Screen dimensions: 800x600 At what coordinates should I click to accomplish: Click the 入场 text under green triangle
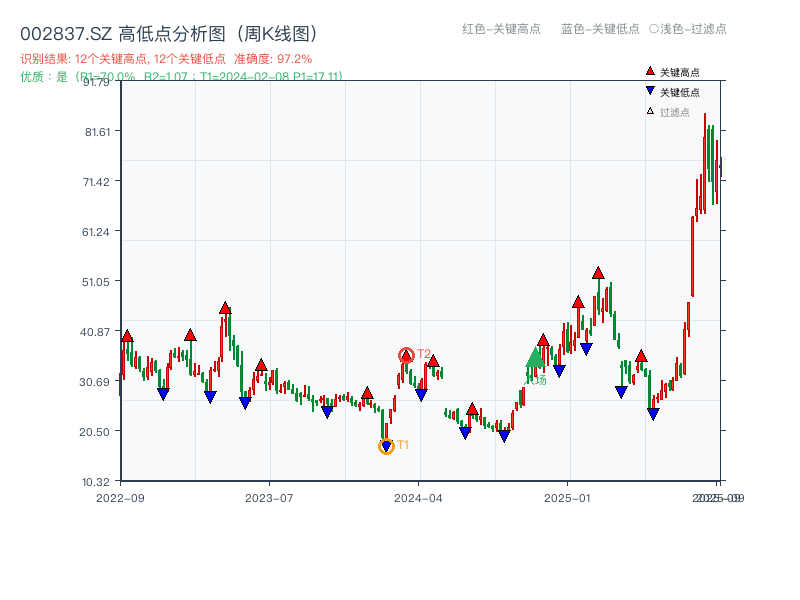point(536,380)
